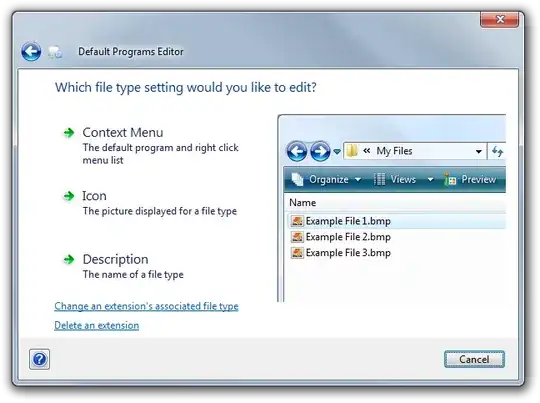
Task: Click the blue back arrow in title bar
Action: click(31, 52)
